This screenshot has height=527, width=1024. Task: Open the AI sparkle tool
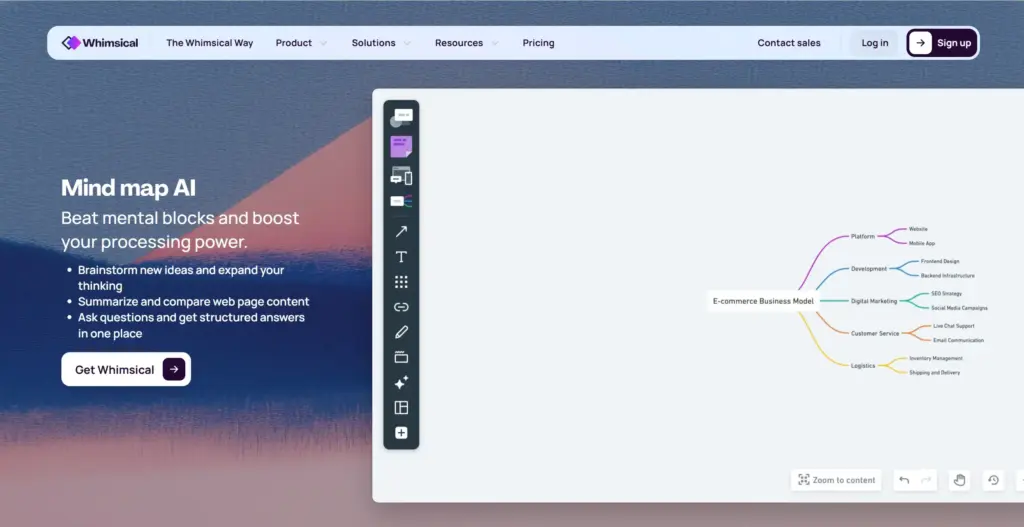pos(401,382)
